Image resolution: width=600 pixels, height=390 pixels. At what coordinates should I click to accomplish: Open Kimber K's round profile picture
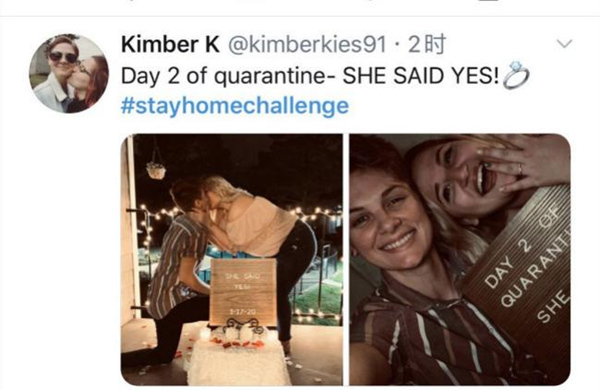pos(69,73)
